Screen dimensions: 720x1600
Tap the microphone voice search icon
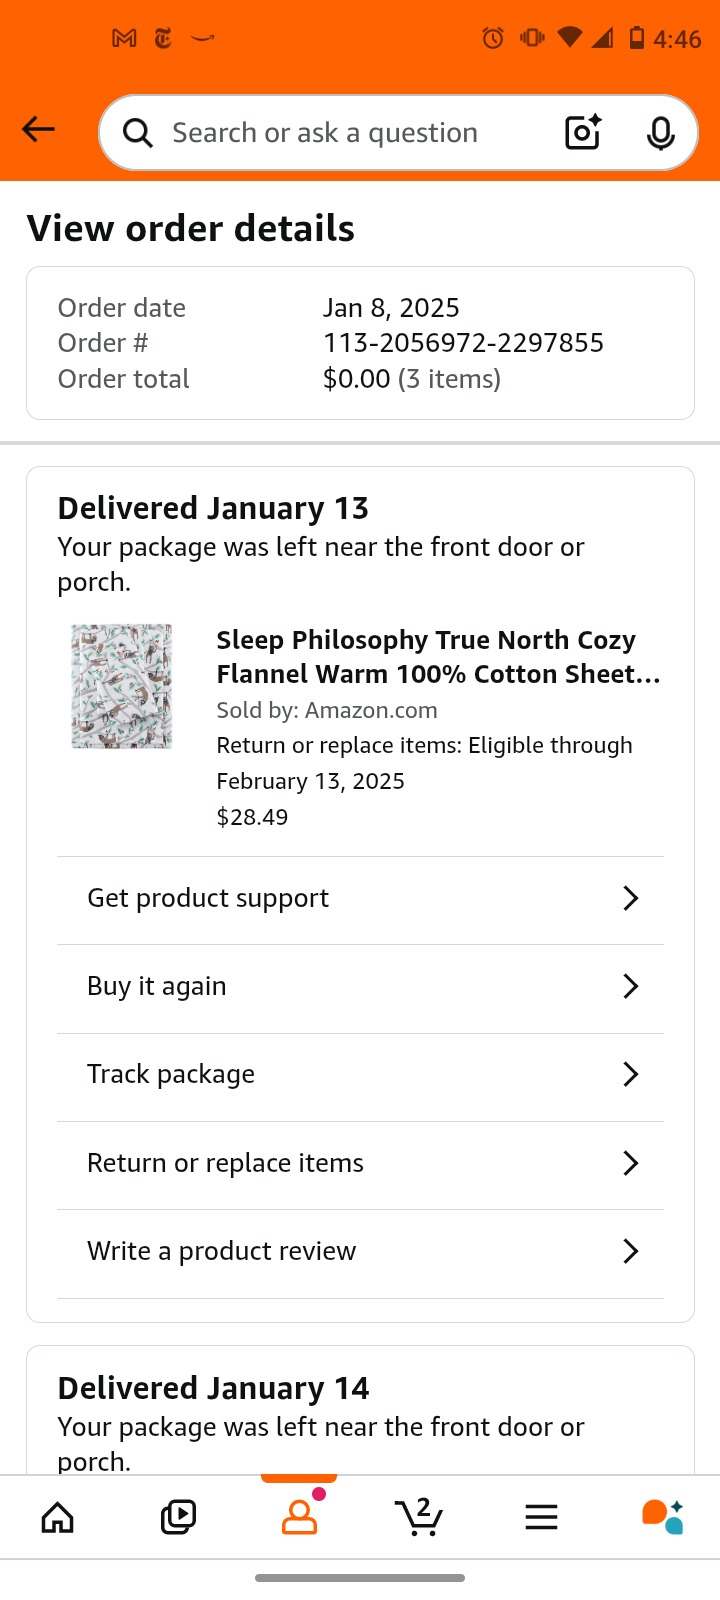661,133
